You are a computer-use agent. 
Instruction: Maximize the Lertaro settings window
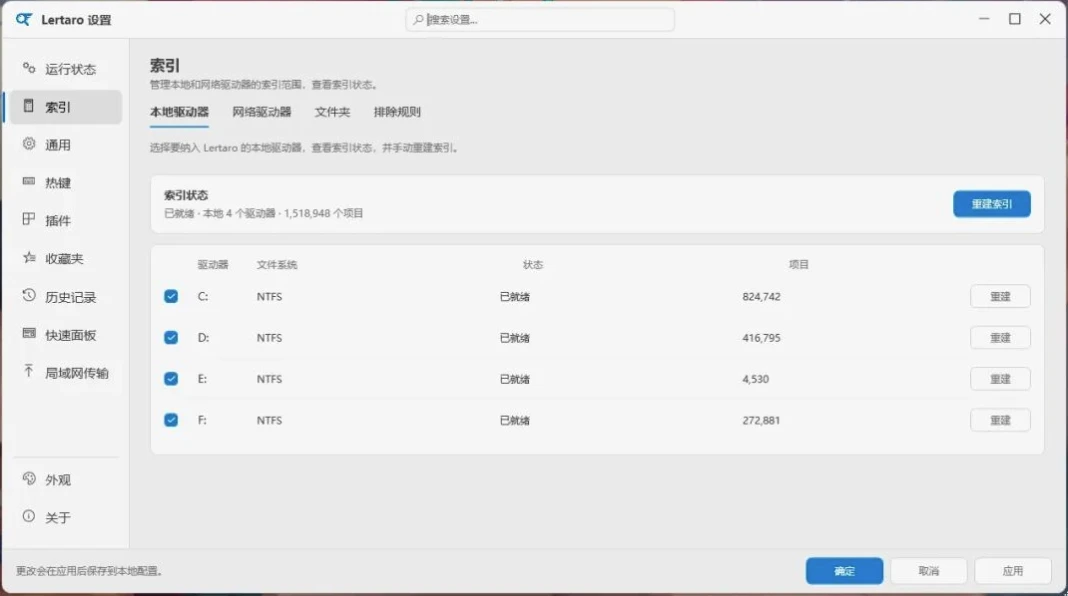[1015, 19]
